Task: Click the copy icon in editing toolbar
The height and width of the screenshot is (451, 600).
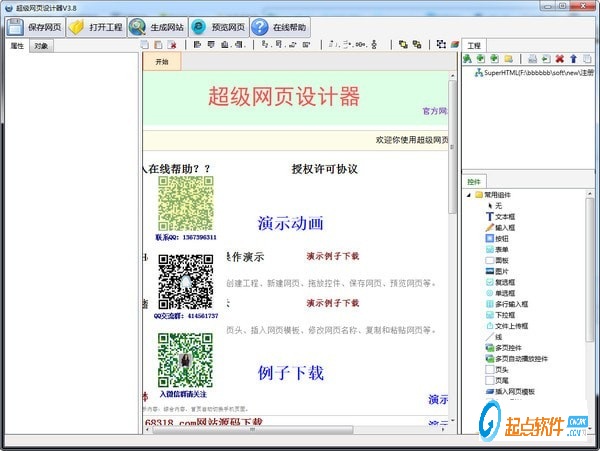Action: pyautogui.click(x=145, y=45)
